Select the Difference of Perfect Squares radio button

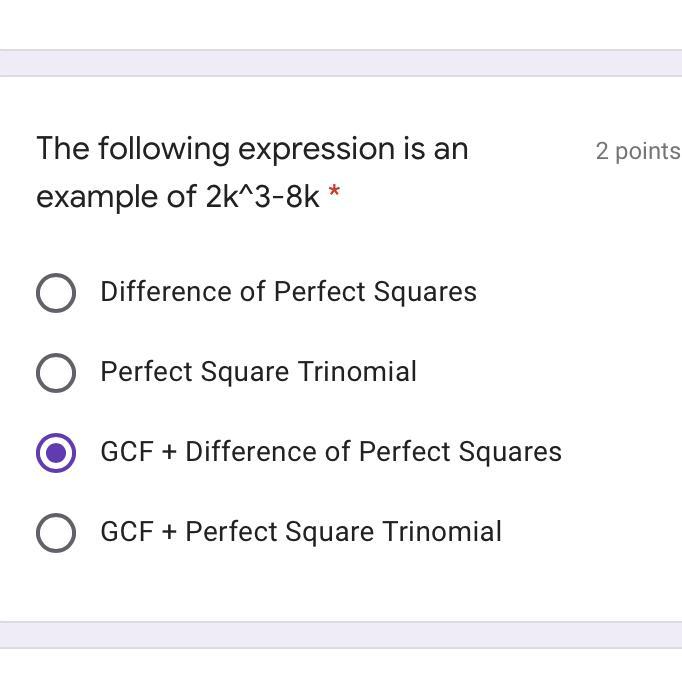(x=56, y=292)
